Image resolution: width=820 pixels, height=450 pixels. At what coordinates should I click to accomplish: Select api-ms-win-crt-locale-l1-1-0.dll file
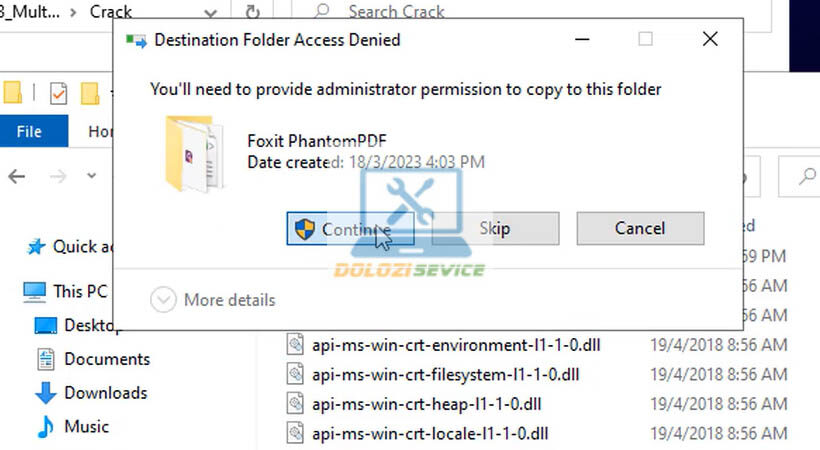point(429,433)
